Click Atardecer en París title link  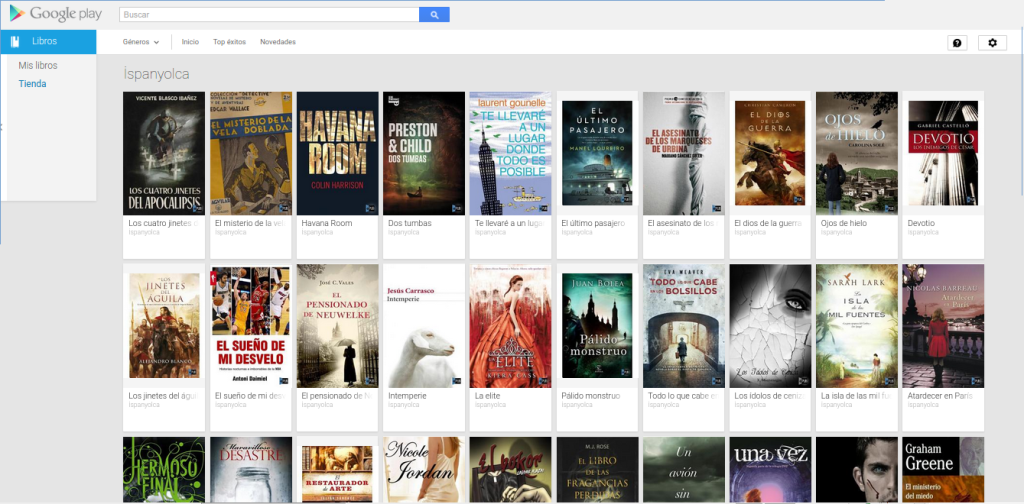(x=940, y=396)
